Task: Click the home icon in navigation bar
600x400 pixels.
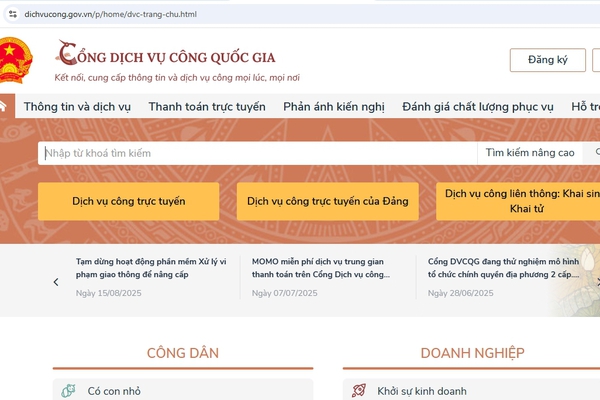Action: click(x=4, y=105)
